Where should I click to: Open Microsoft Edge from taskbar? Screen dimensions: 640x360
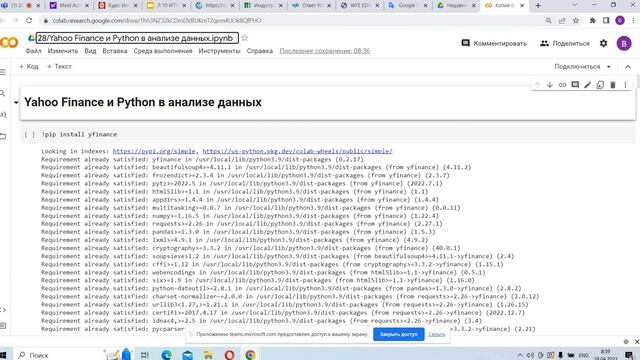(166, 355)
